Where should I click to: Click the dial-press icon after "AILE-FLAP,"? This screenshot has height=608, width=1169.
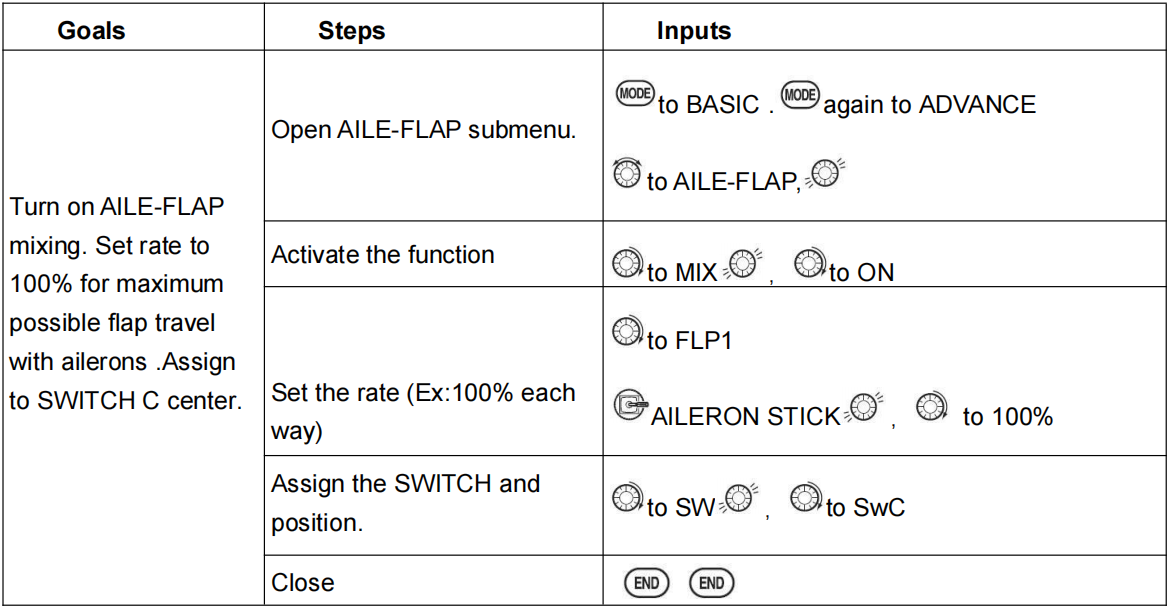tap(827, 173)
